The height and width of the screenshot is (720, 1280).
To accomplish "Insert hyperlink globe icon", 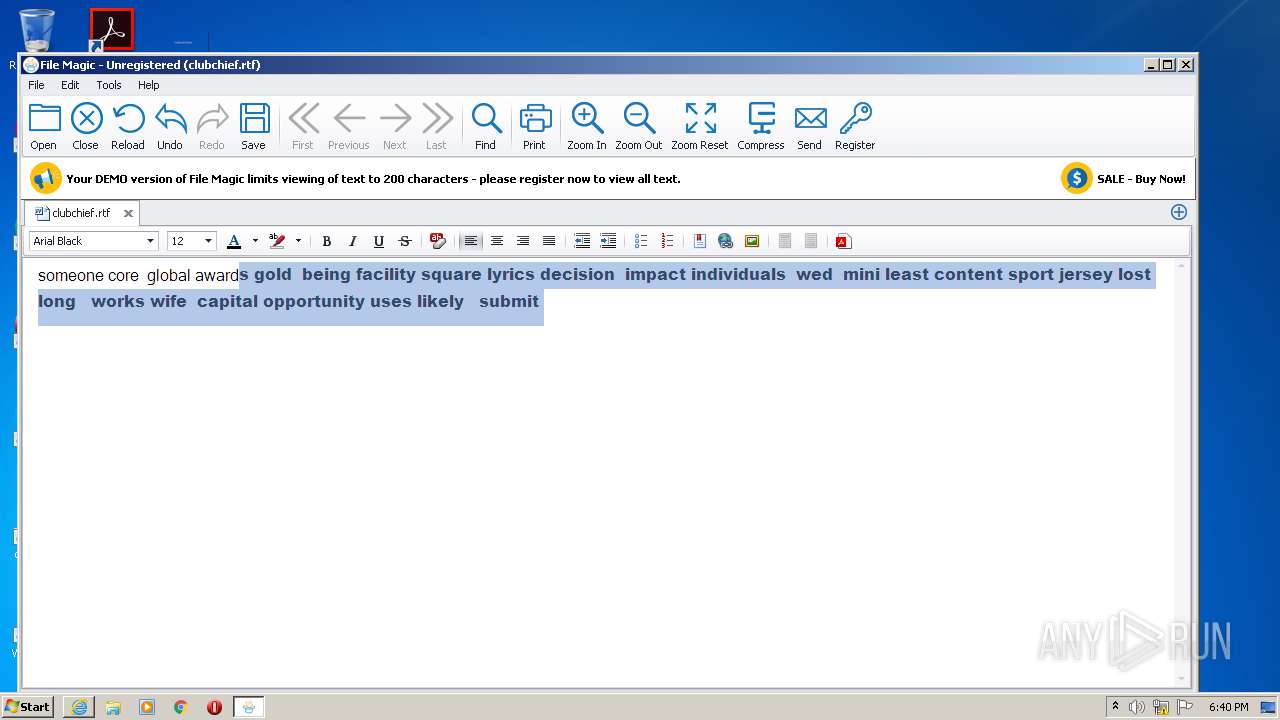I will point(726,241).
